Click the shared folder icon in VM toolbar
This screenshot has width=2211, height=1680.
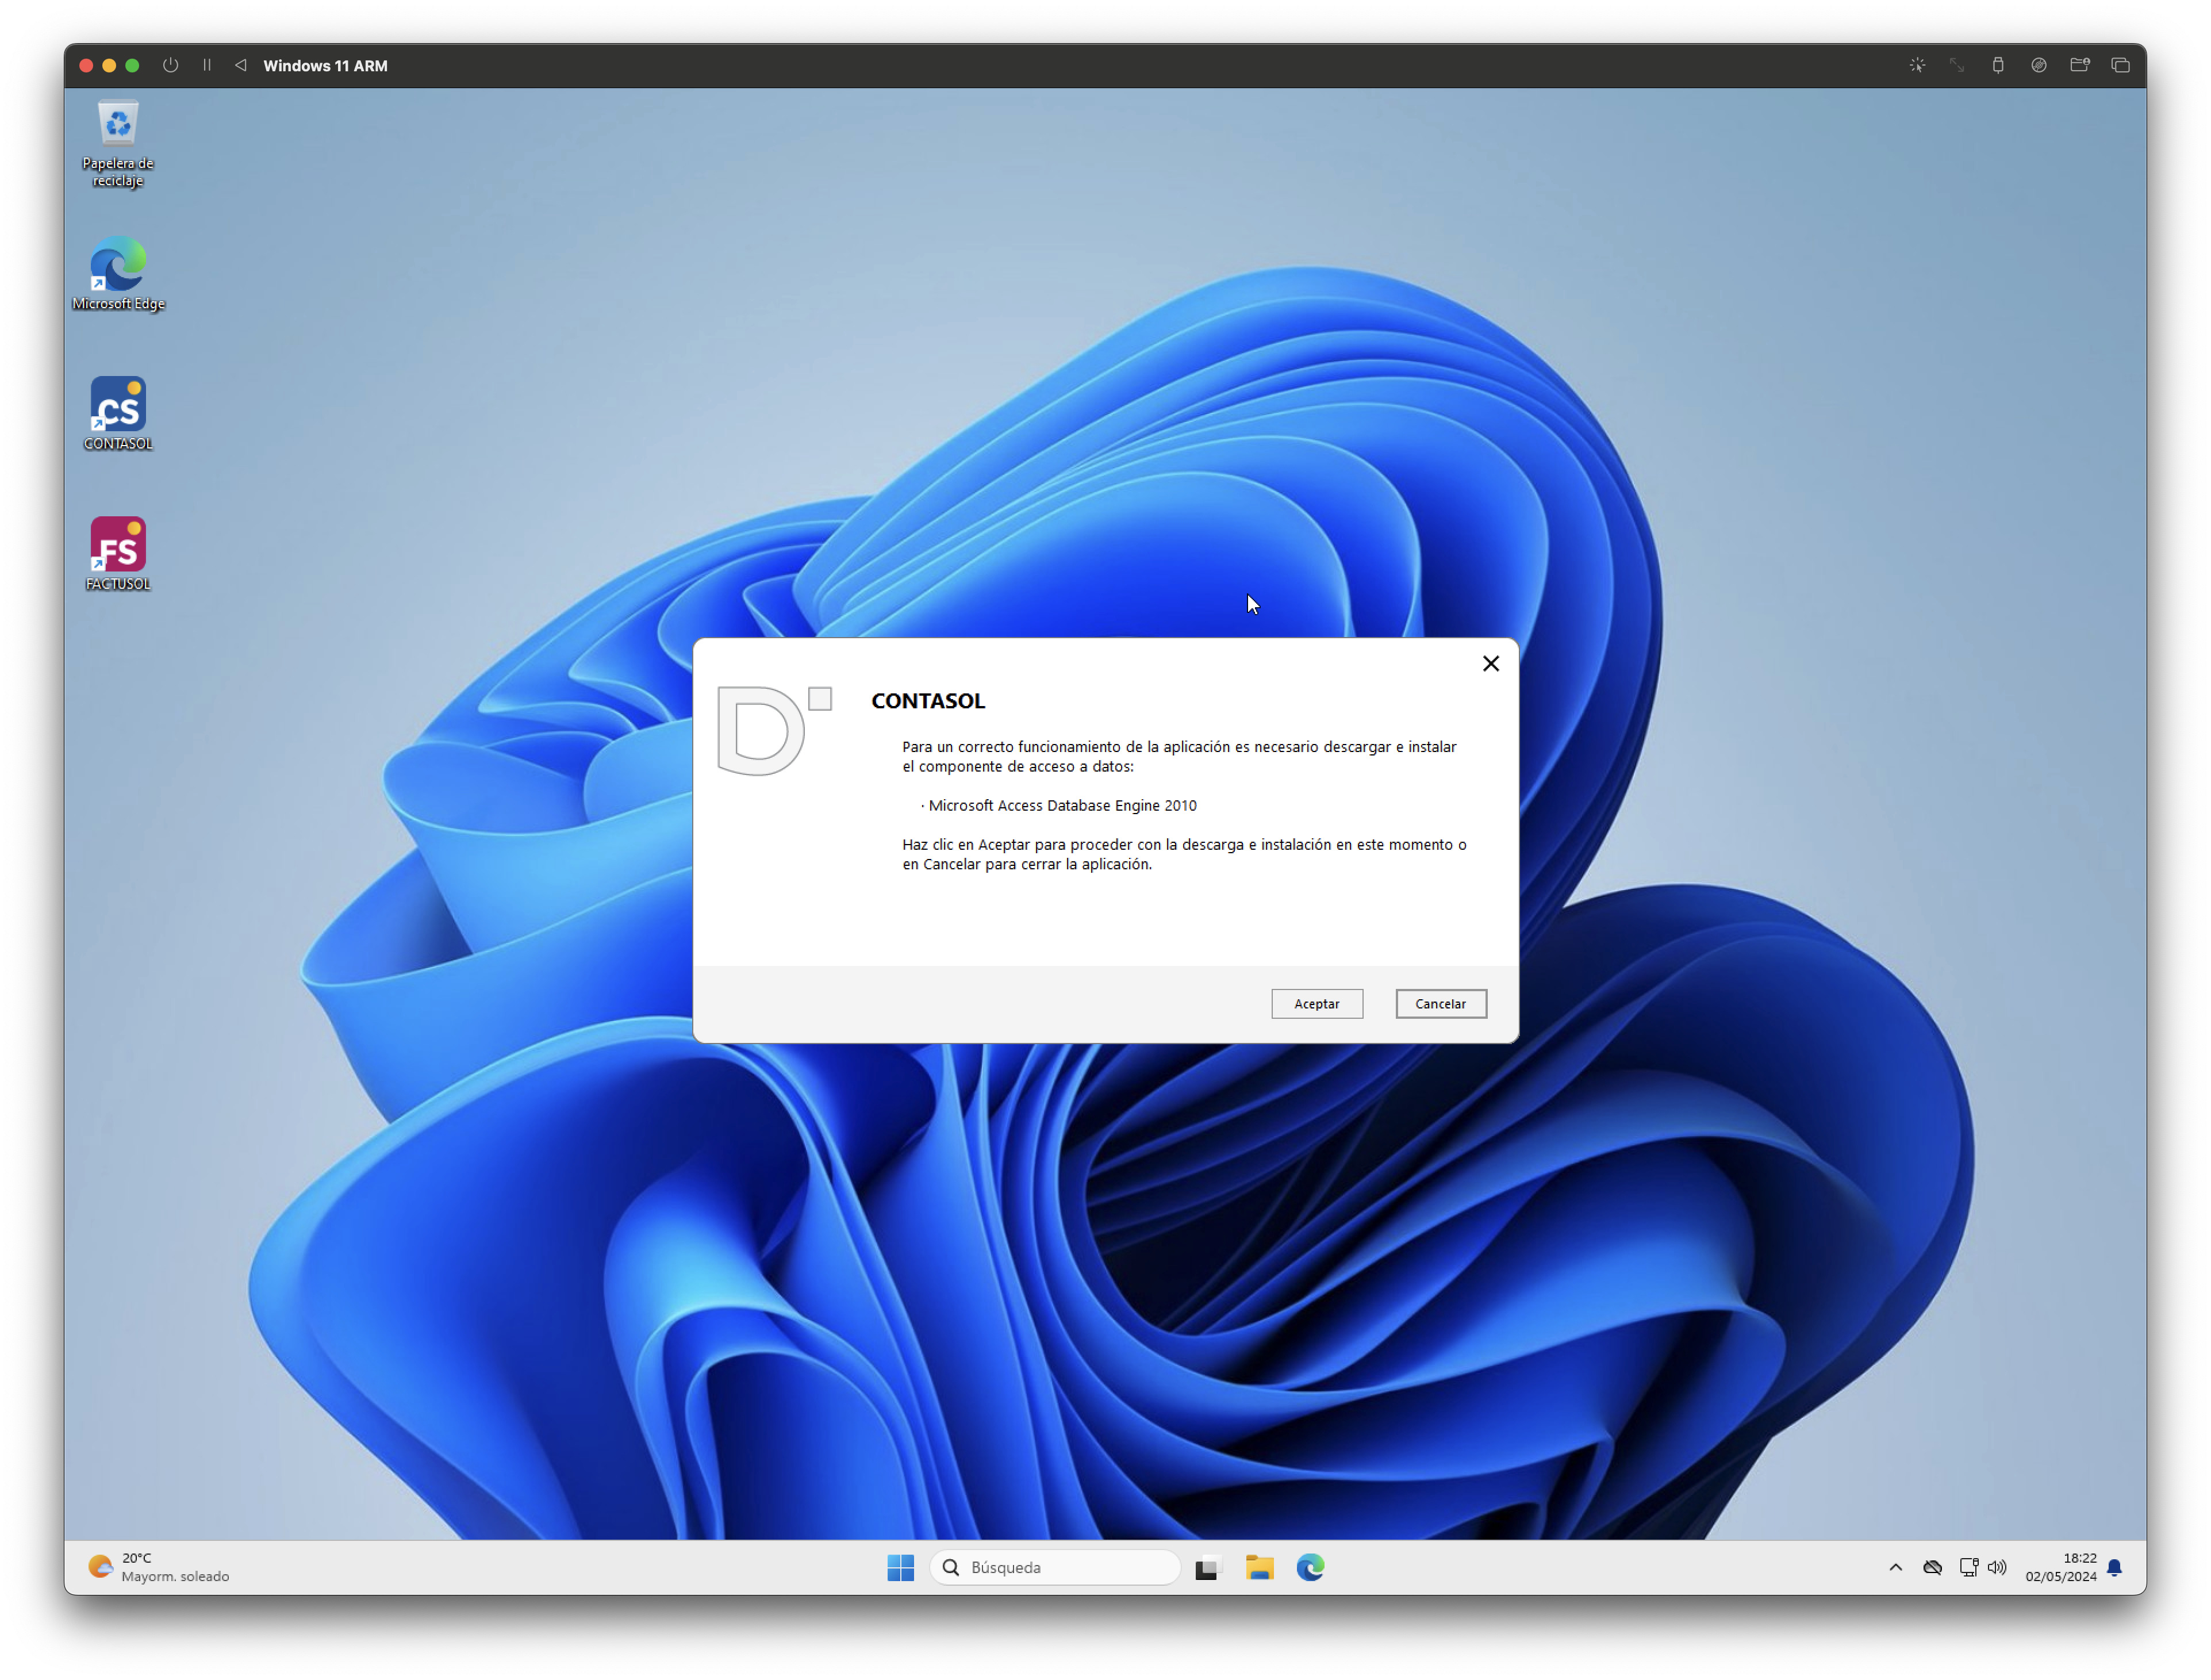click(2080, 65)
